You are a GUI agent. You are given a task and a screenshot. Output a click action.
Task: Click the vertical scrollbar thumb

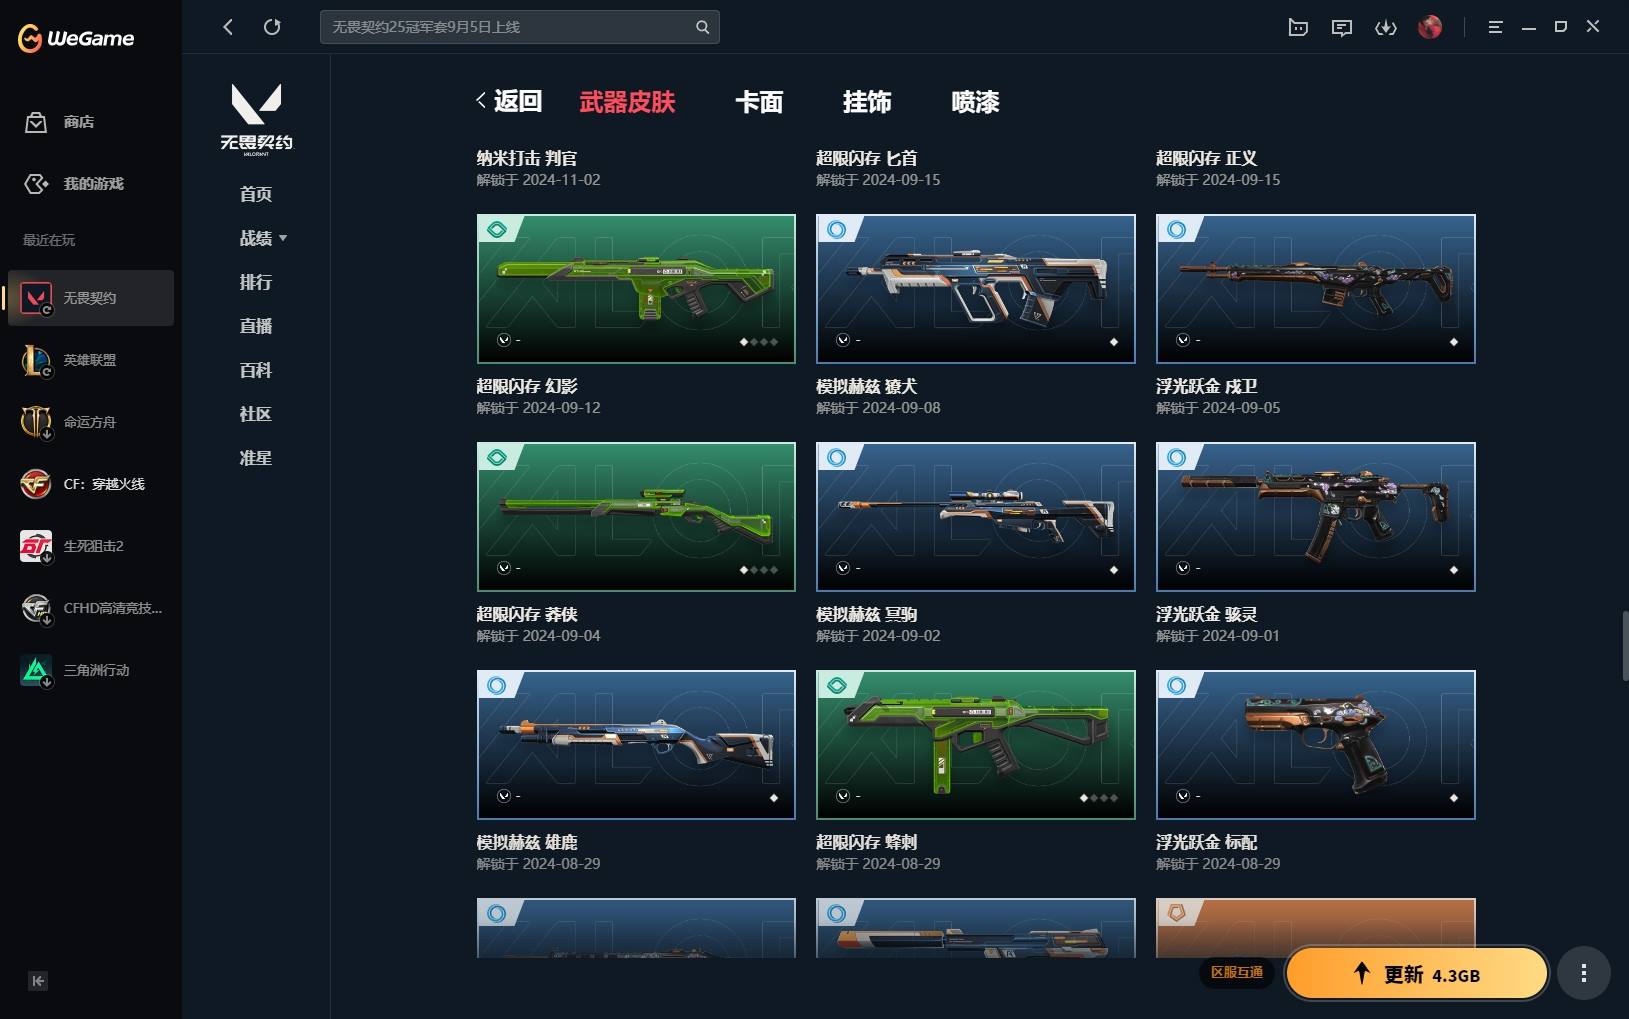[1625, 645]
